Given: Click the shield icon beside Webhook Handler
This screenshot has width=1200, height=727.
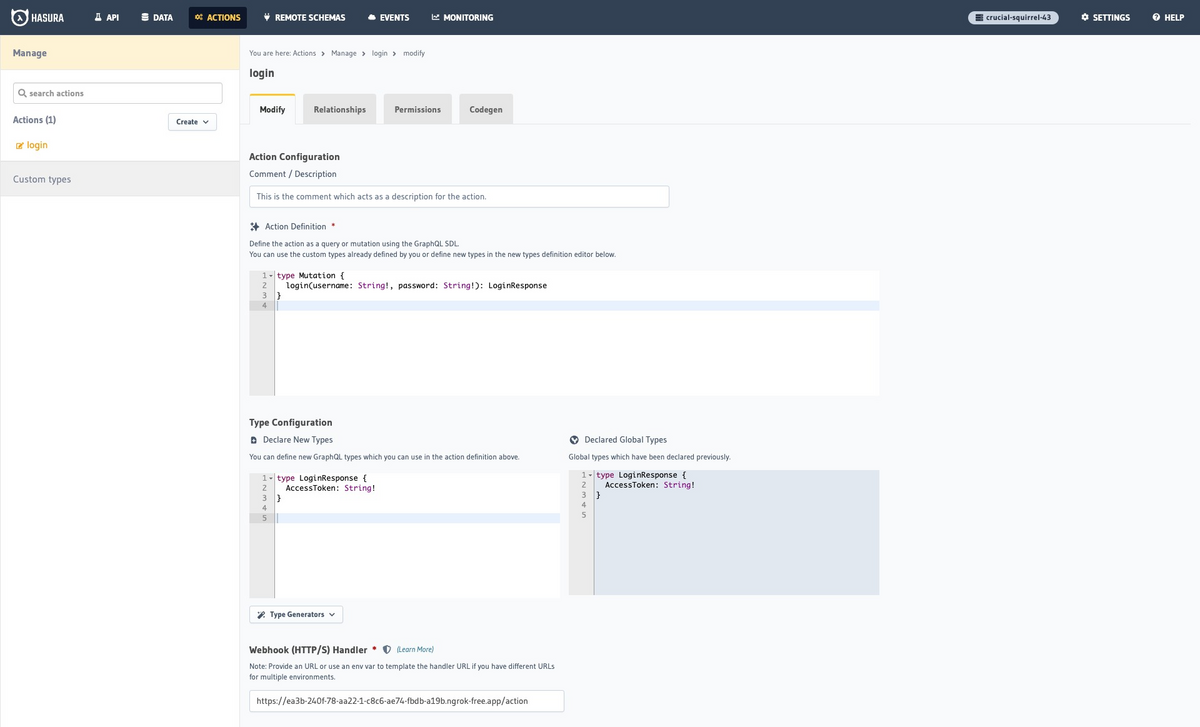Looking at the screenshot, I should click(386, 649).
